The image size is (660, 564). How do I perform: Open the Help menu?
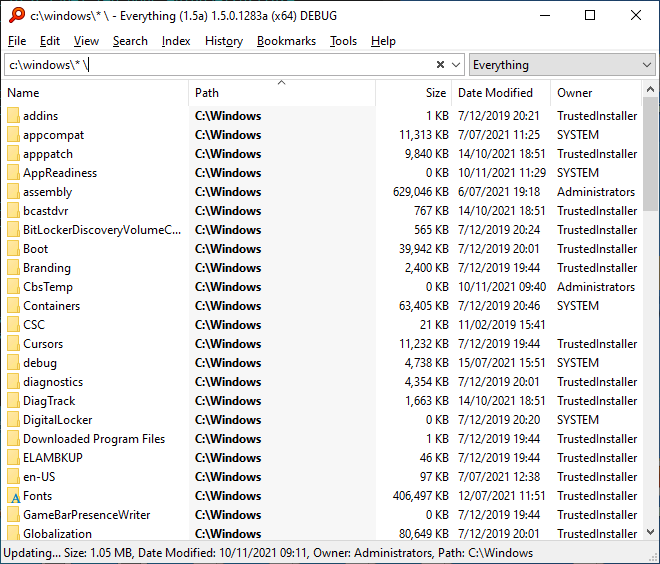[383, 41]
